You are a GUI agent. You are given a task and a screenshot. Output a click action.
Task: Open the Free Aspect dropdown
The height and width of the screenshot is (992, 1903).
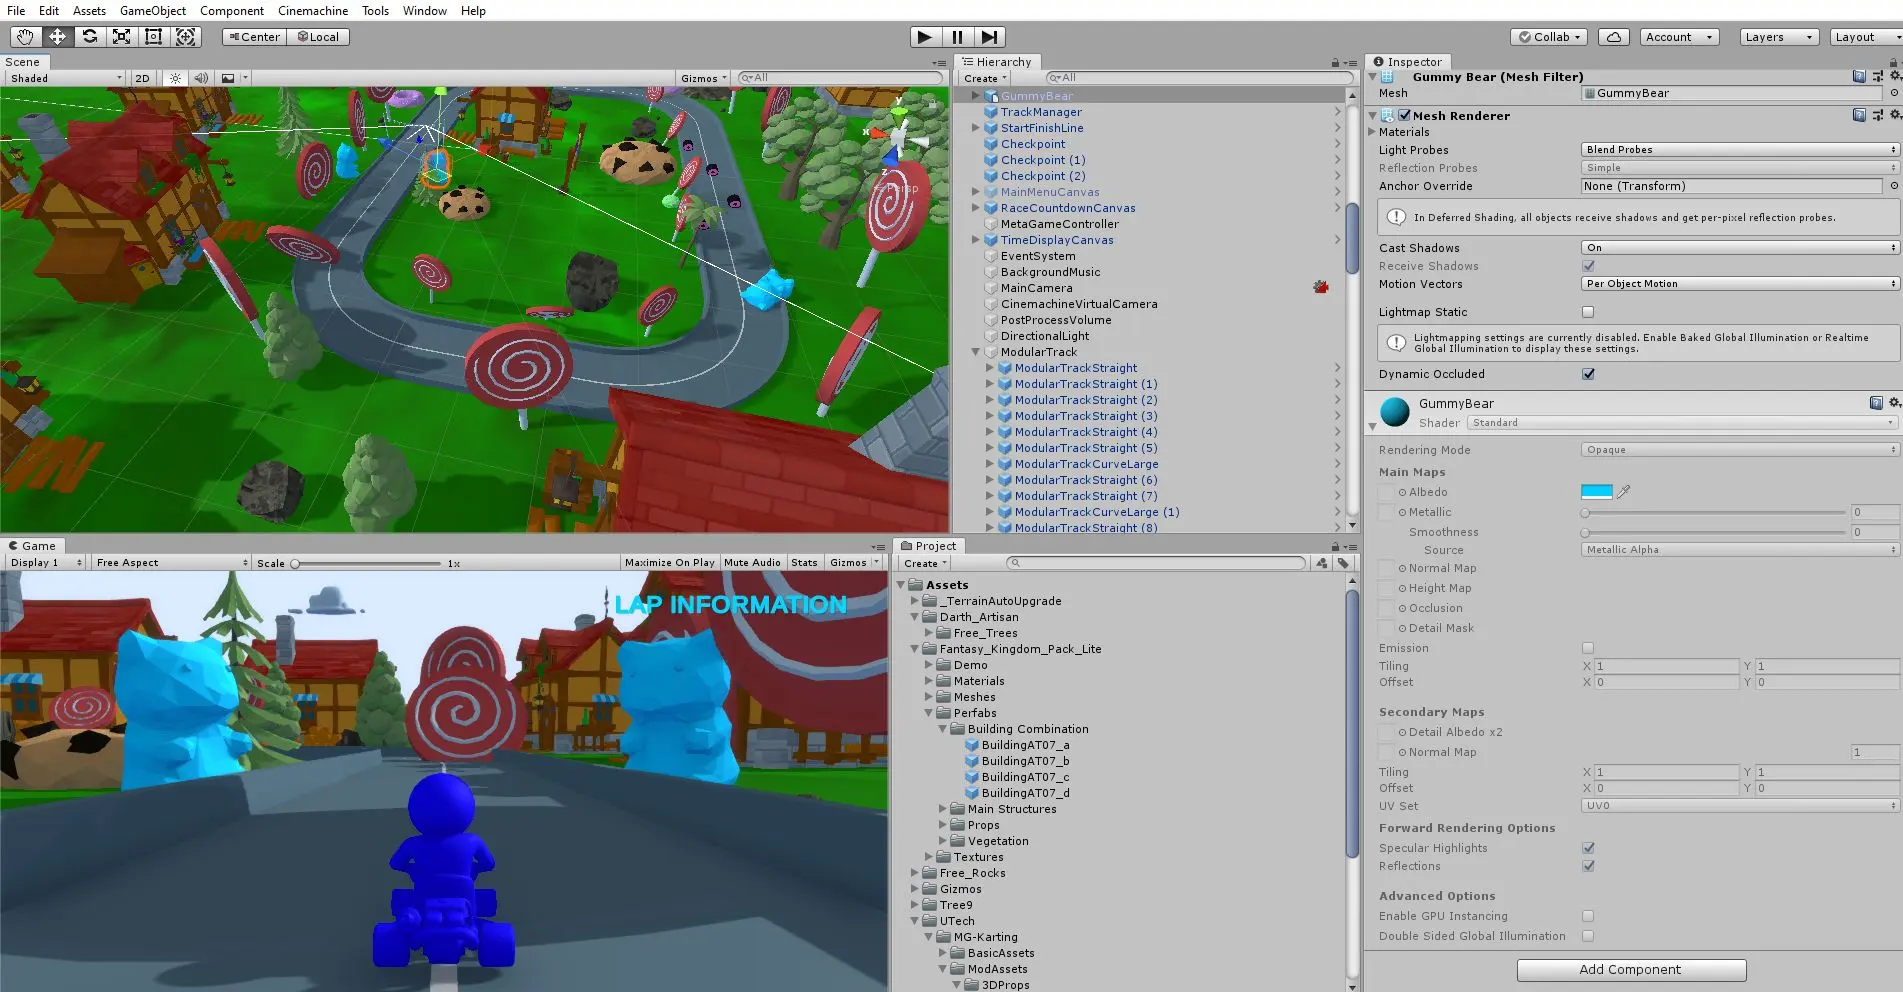click(x=168, y=562)
